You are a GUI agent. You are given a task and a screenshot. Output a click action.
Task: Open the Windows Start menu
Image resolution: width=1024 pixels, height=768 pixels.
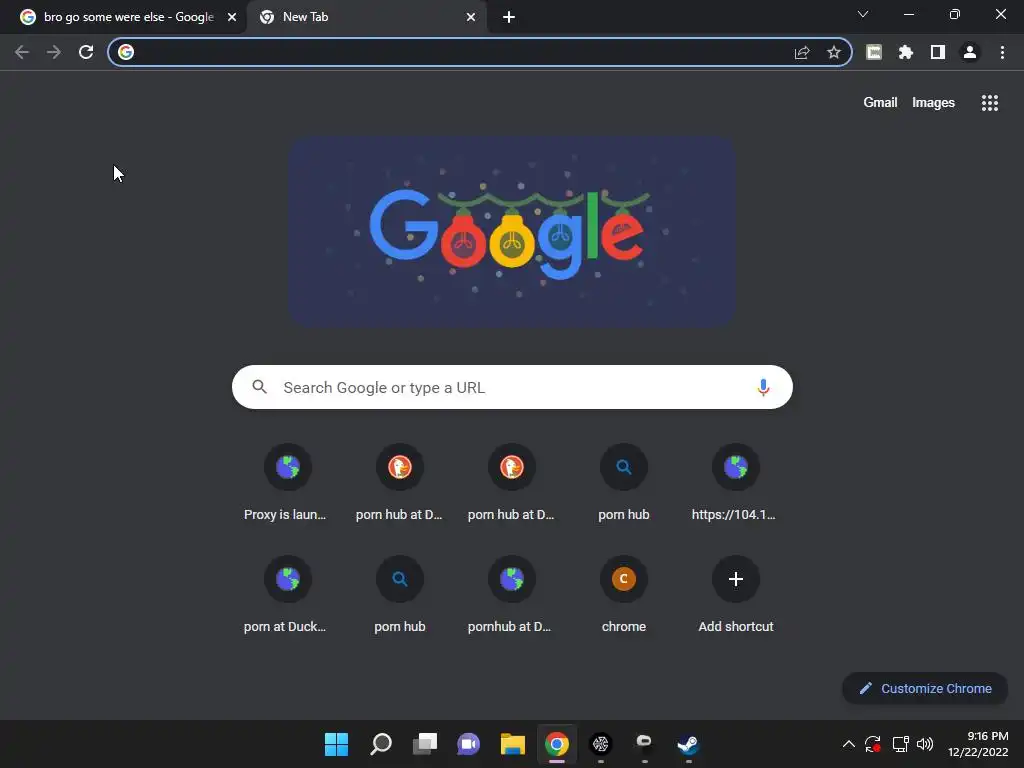coord(336,744)
